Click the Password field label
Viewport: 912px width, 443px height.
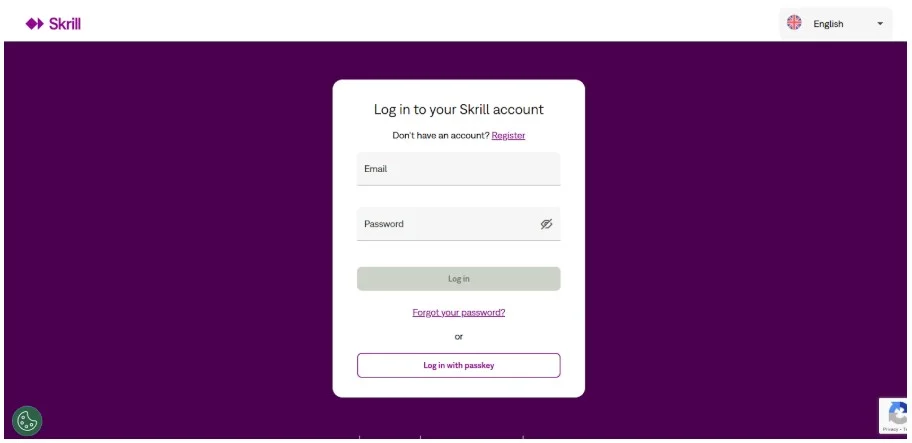(384, 224)
